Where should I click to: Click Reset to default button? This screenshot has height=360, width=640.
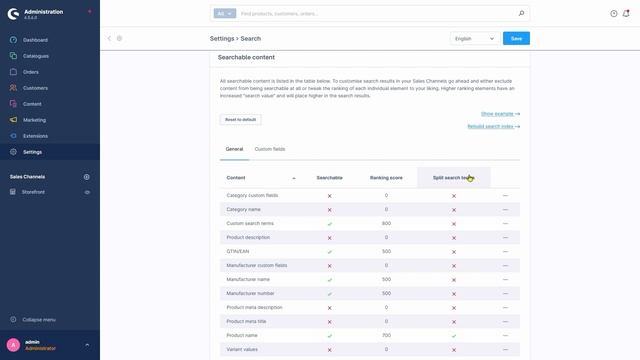pos(240,120)
